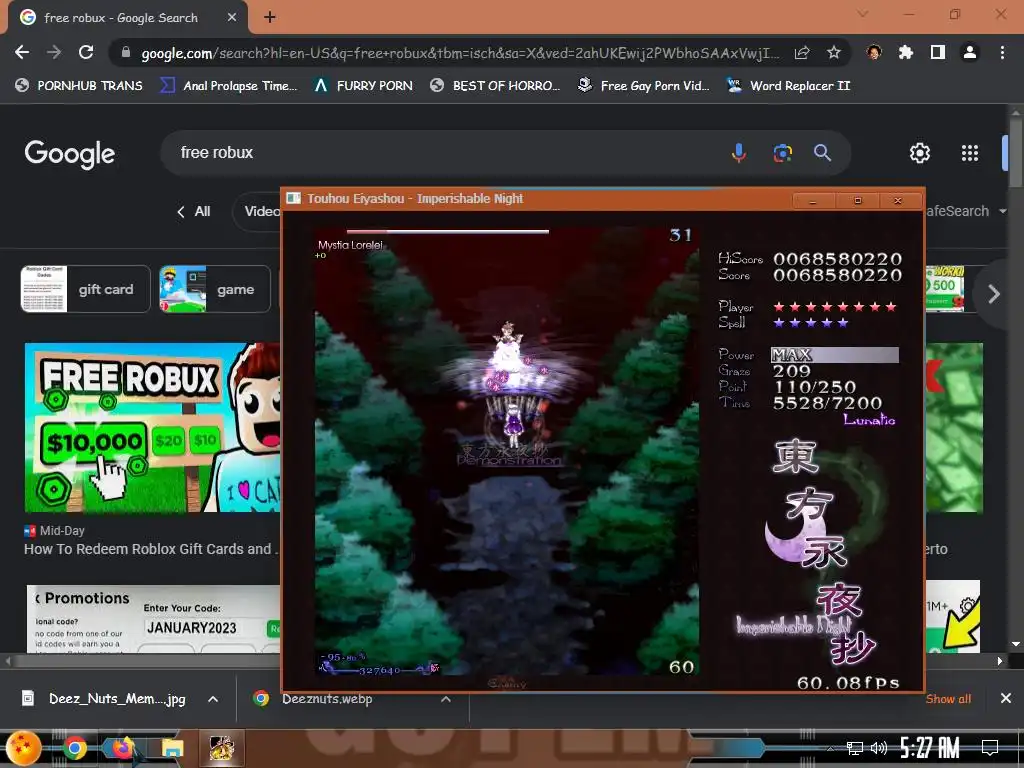Close the free robux tab

(x=232, y=18)
